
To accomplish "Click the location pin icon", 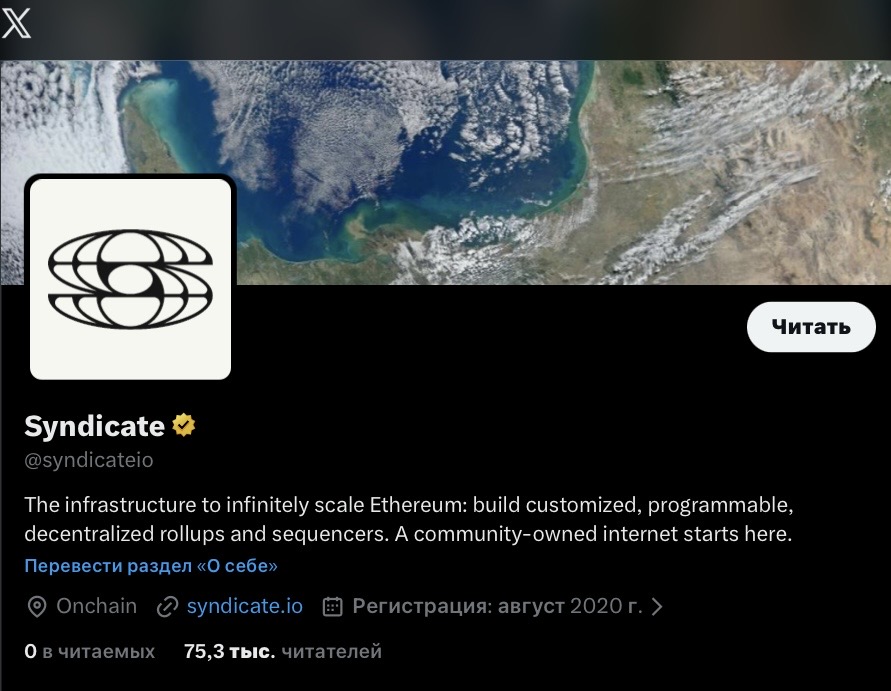I will click(37, 606).
